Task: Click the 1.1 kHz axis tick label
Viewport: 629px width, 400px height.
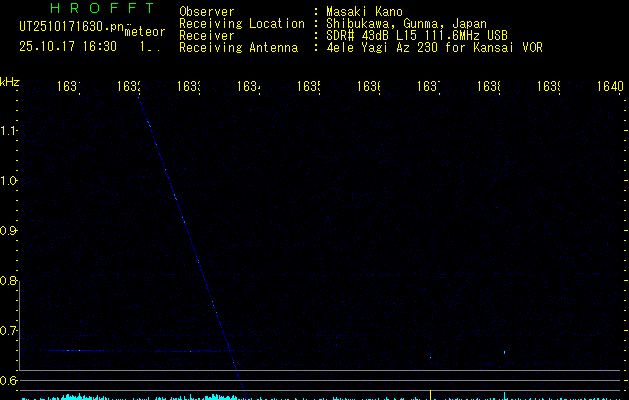Action: tap(8, 131)
